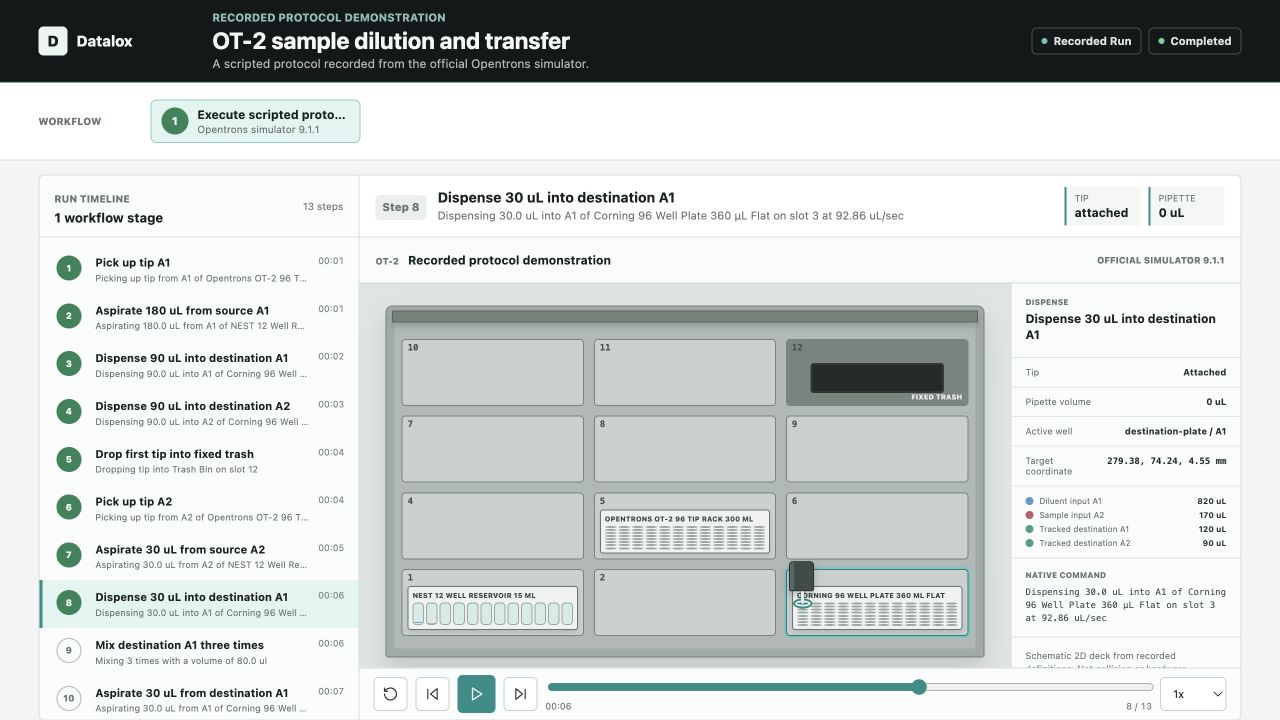The image size is (1280, 720).
Task: Click the Corning 96 well plate in slot 3
Action: pos(877,609)
